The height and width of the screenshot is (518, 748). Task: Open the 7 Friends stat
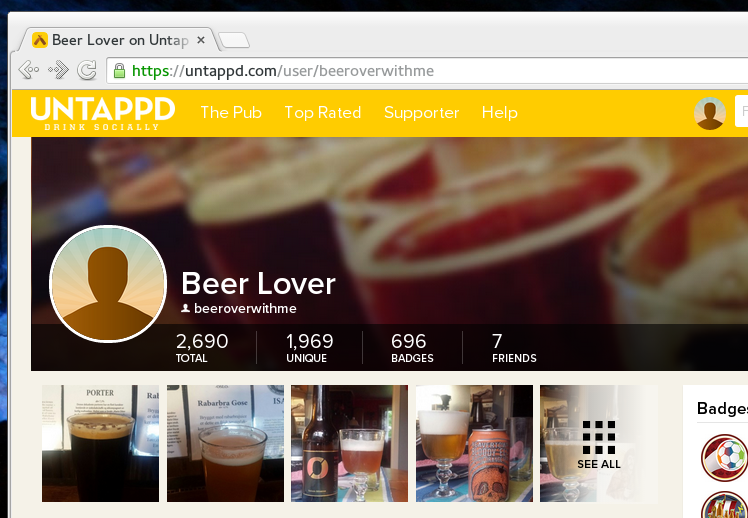point(514,348)
